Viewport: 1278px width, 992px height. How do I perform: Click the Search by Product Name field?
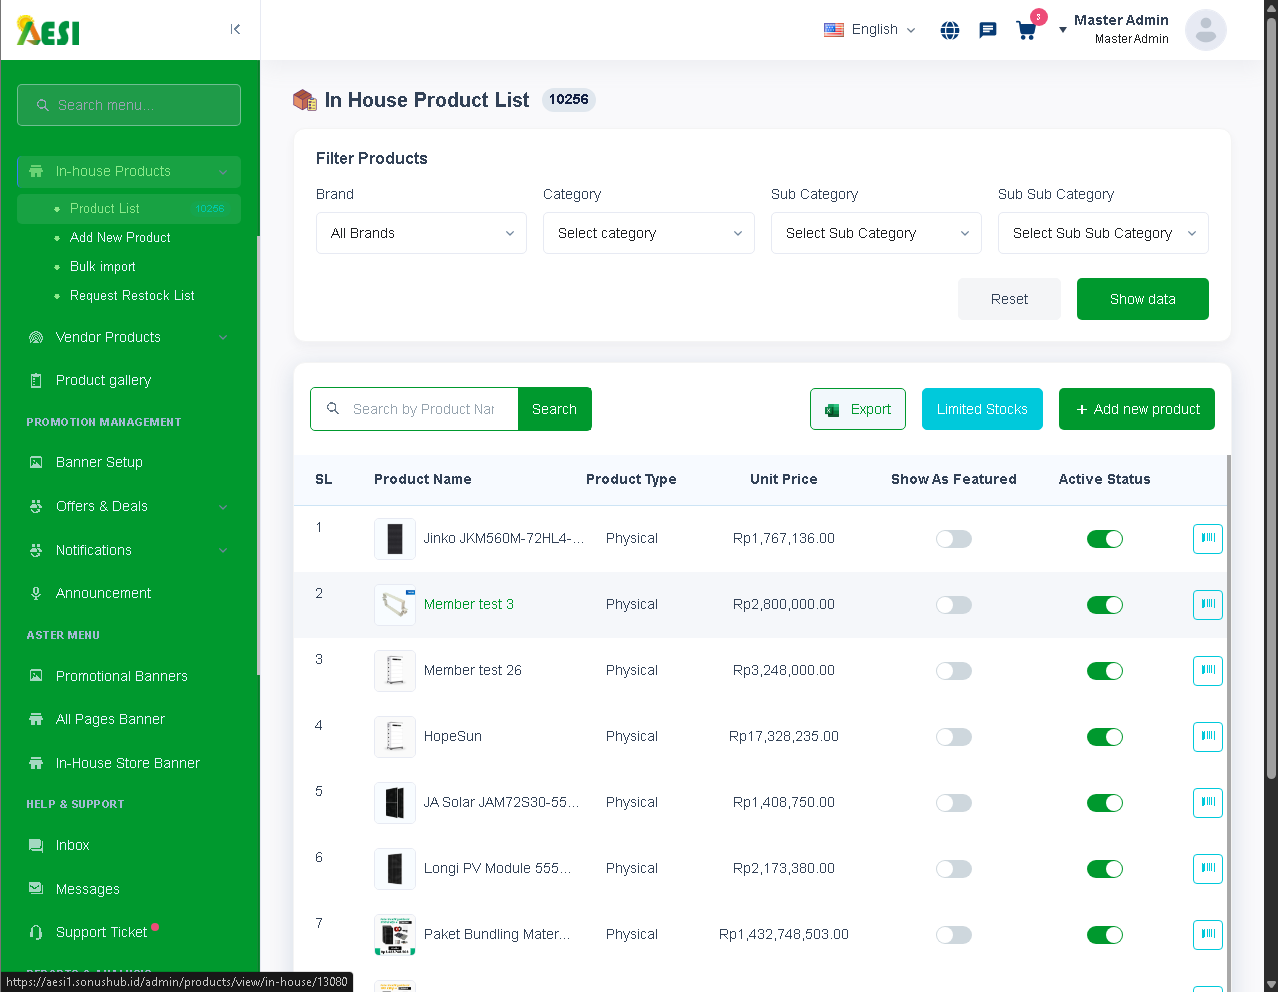point(424,409)
